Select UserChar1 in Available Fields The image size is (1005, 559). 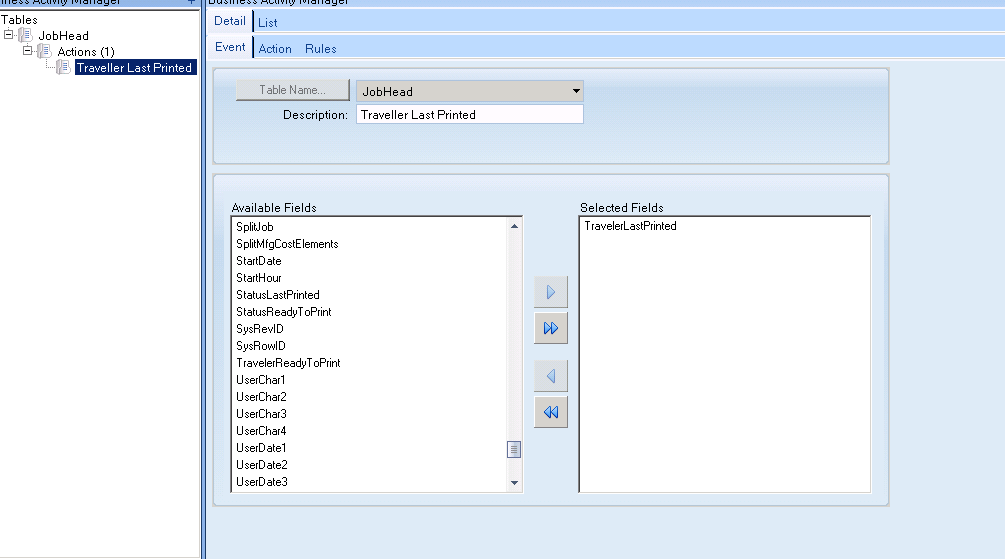click(x=260, y=380)
